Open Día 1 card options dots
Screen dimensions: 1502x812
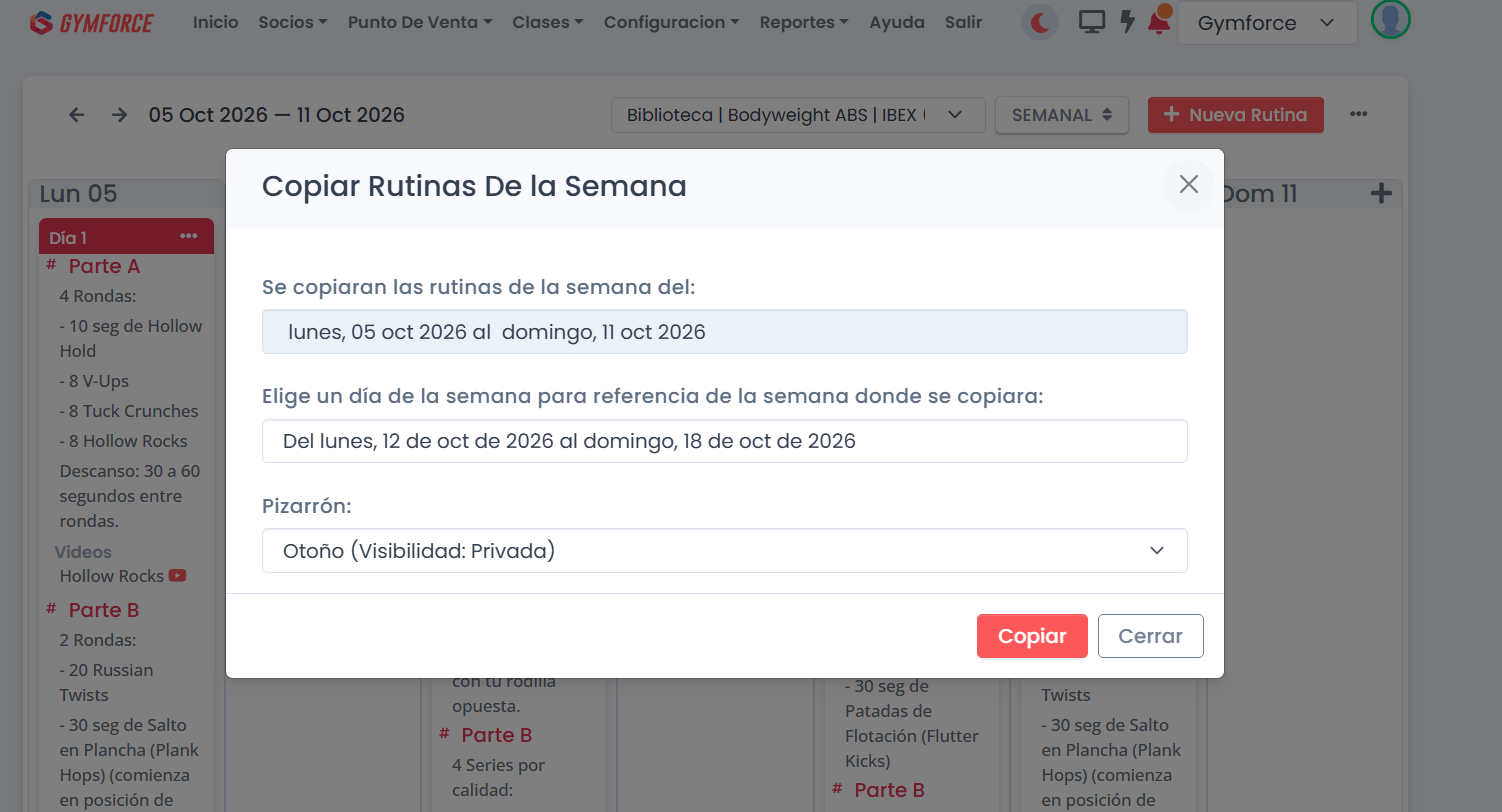[189, 236]
